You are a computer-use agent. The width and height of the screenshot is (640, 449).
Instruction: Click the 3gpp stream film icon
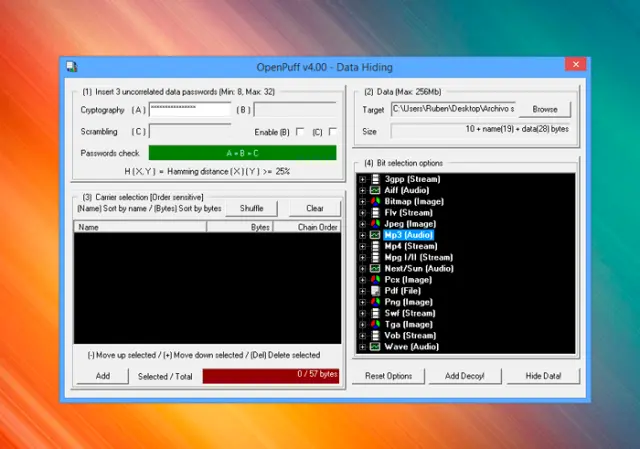point(374,179)
